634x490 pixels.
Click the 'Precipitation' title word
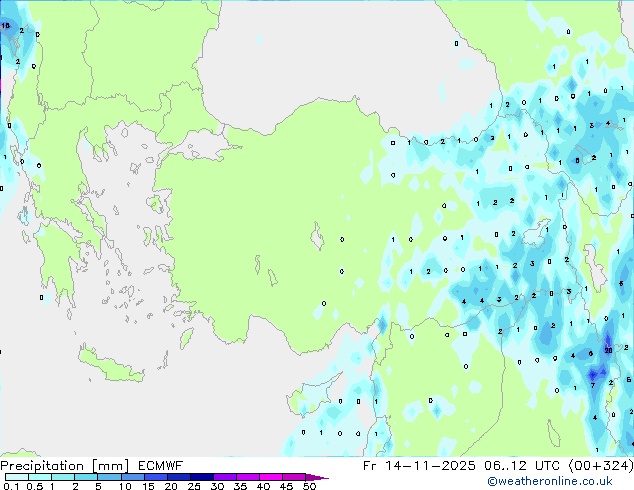[x=42, y=466]
